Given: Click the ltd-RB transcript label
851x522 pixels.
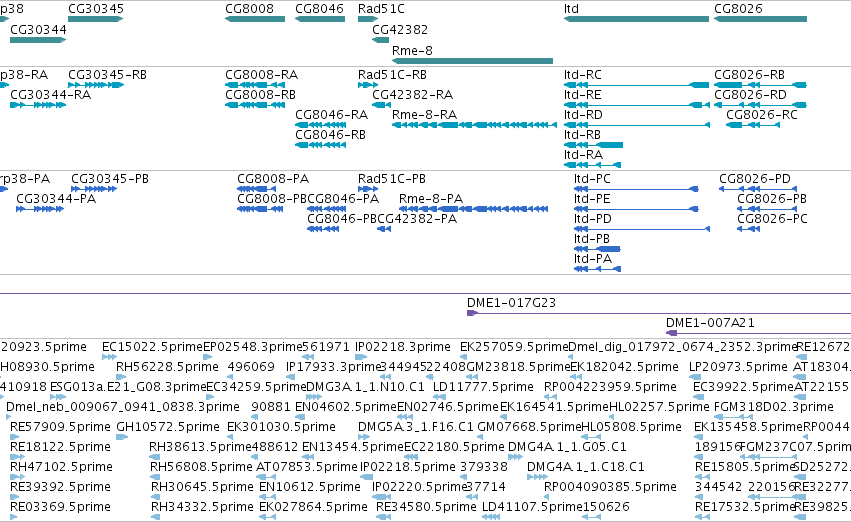Looking at the screenshot, I should tap(582, 135).
